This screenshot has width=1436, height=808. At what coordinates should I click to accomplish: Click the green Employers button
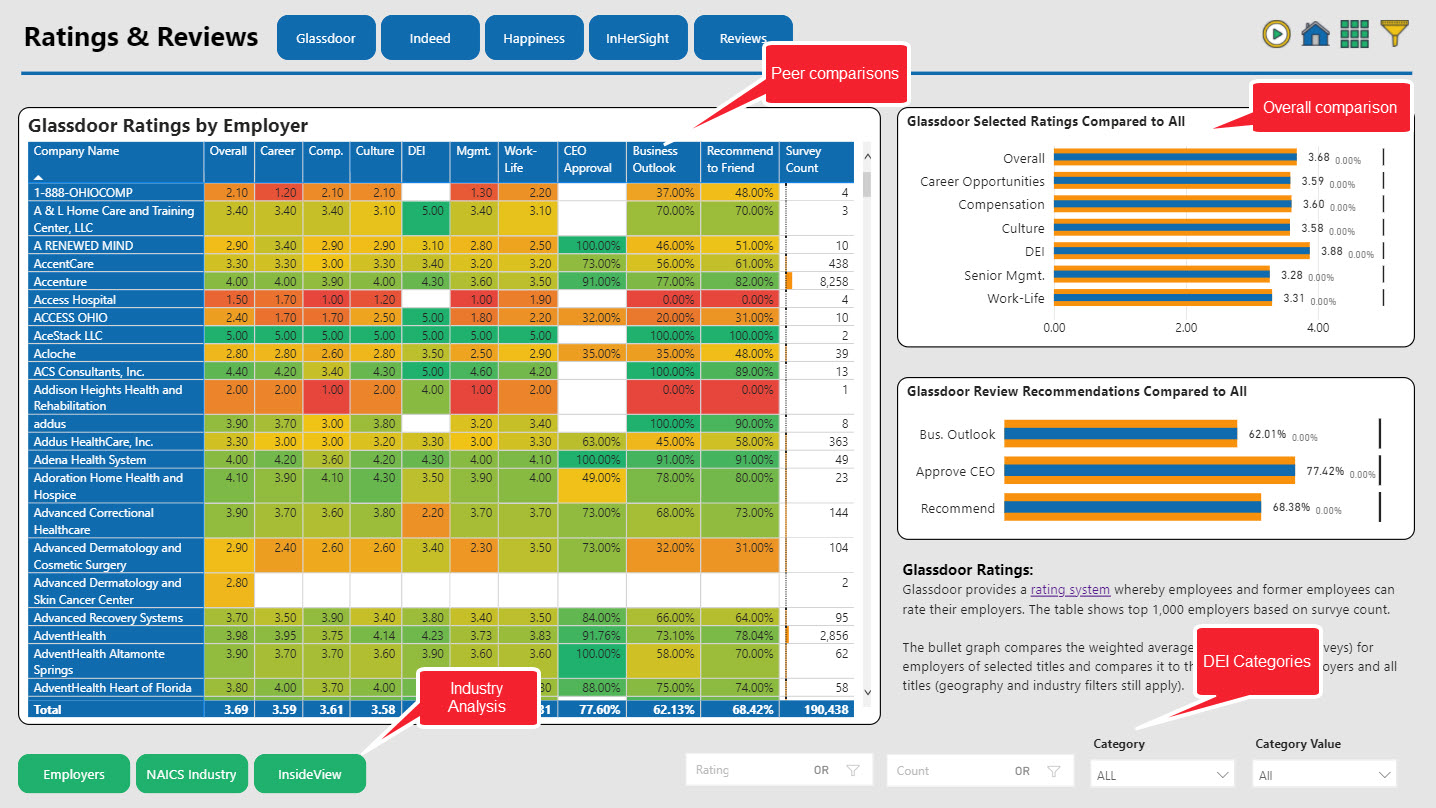coord(73,773)
